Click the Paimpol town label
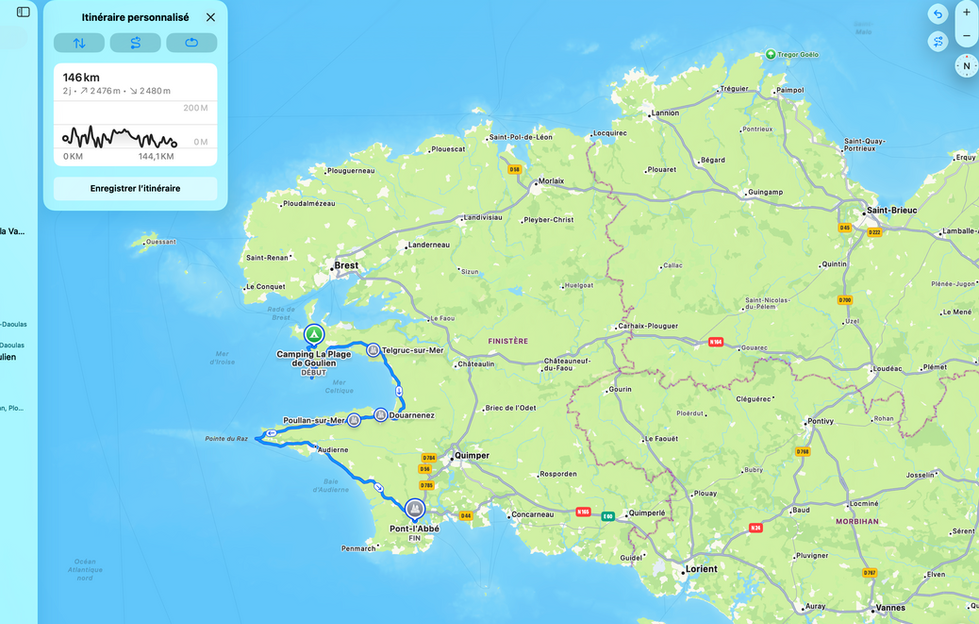The width and height of the screenshot is (979, 624). tap(790, 91)
